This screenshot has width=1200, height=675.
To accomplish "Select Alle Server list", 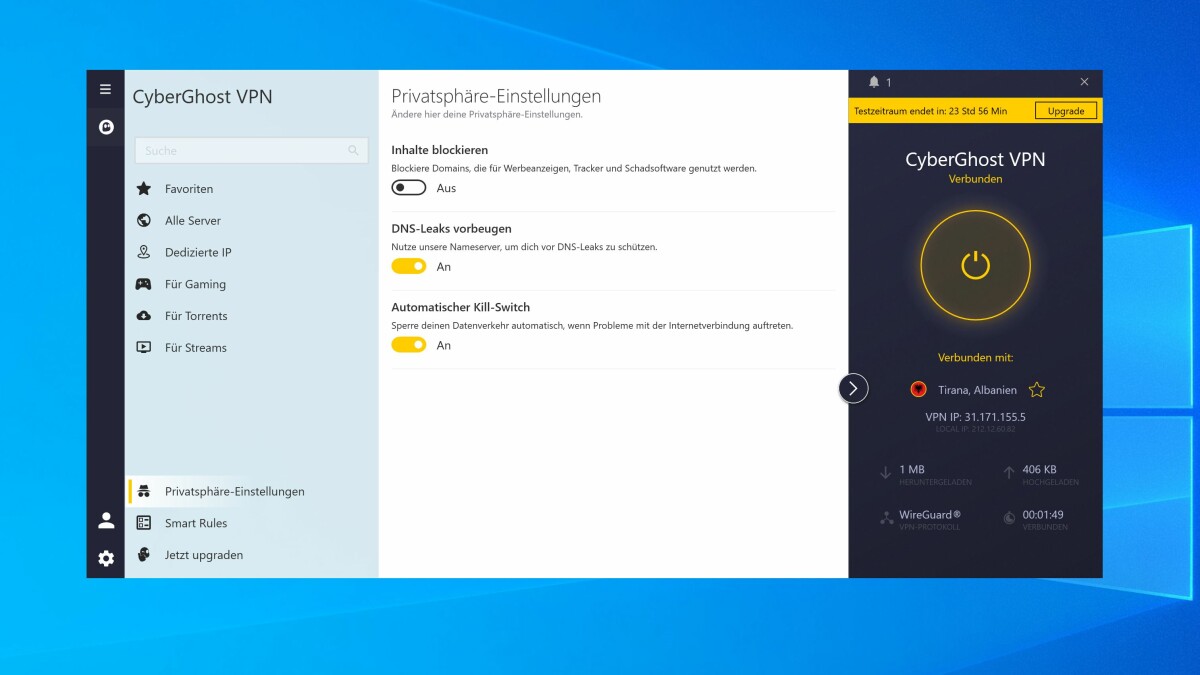I will point(251,221).
